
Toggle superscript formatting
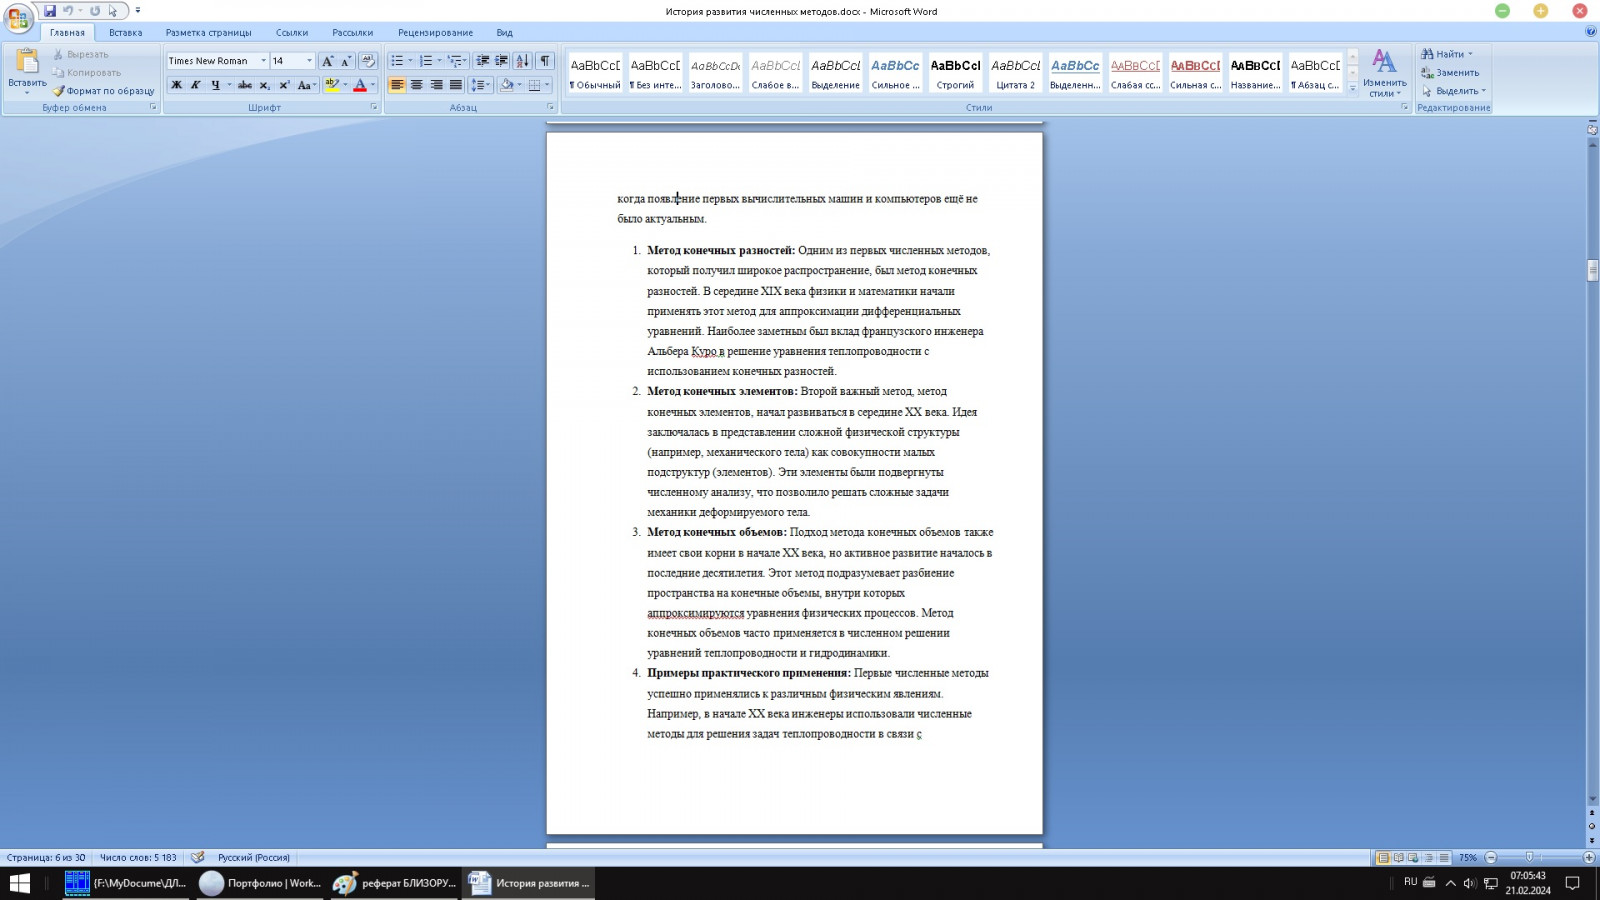click(285, 85)
